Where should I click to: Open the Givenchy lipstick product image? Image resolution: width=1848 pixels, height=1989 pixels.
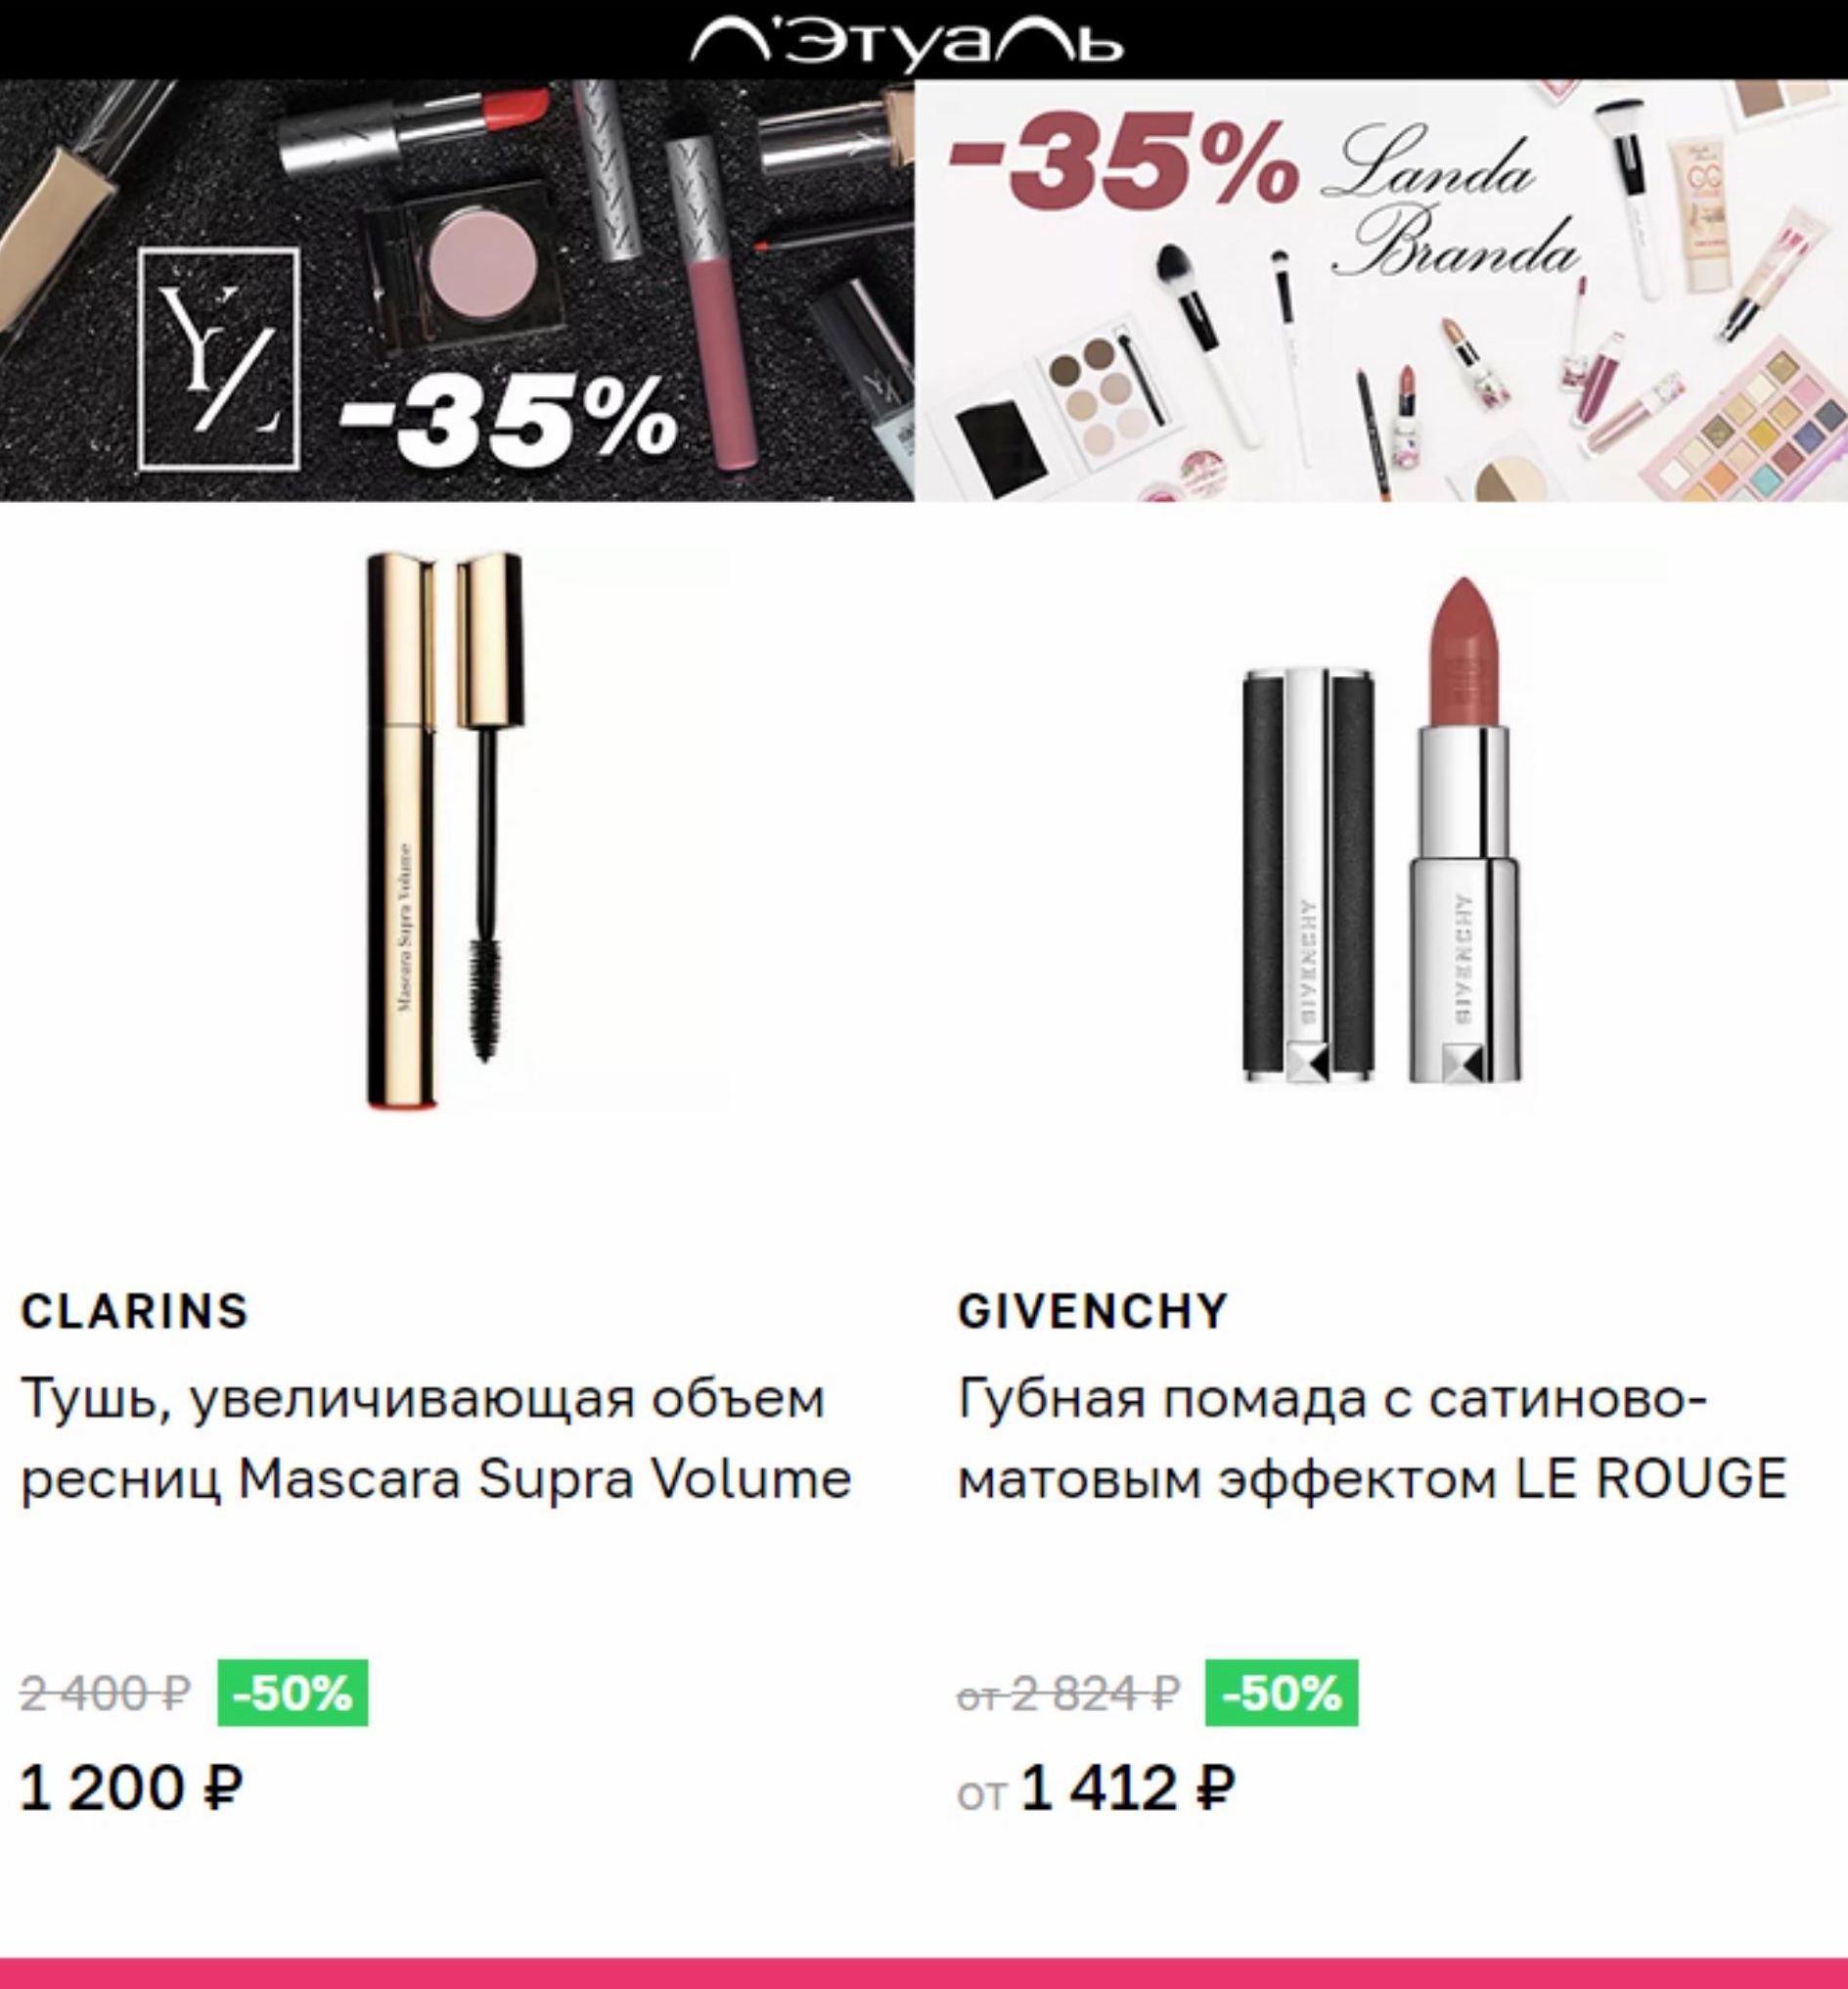(x=1382, y=830)
